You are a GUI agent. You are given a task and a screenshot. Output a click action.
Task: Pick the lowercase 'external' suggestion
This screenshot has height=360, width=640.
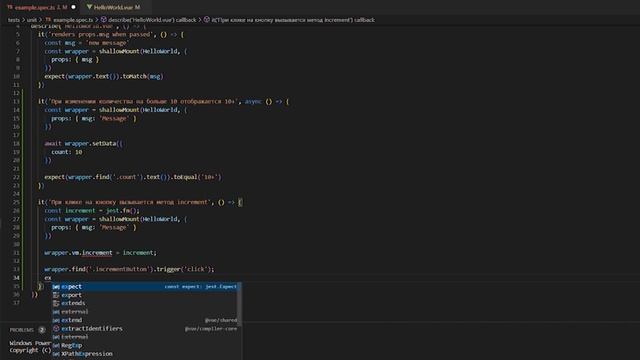click(x=146, y=312)
